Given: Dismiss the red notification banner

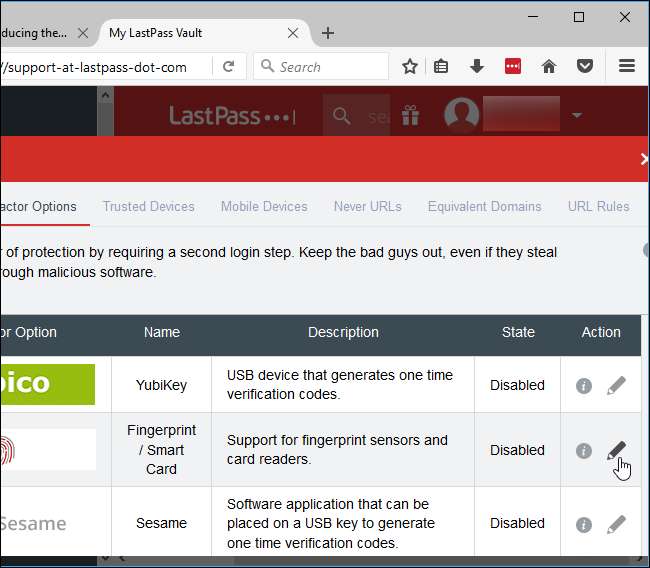Looking at the screenshot, I should point(645,159).
